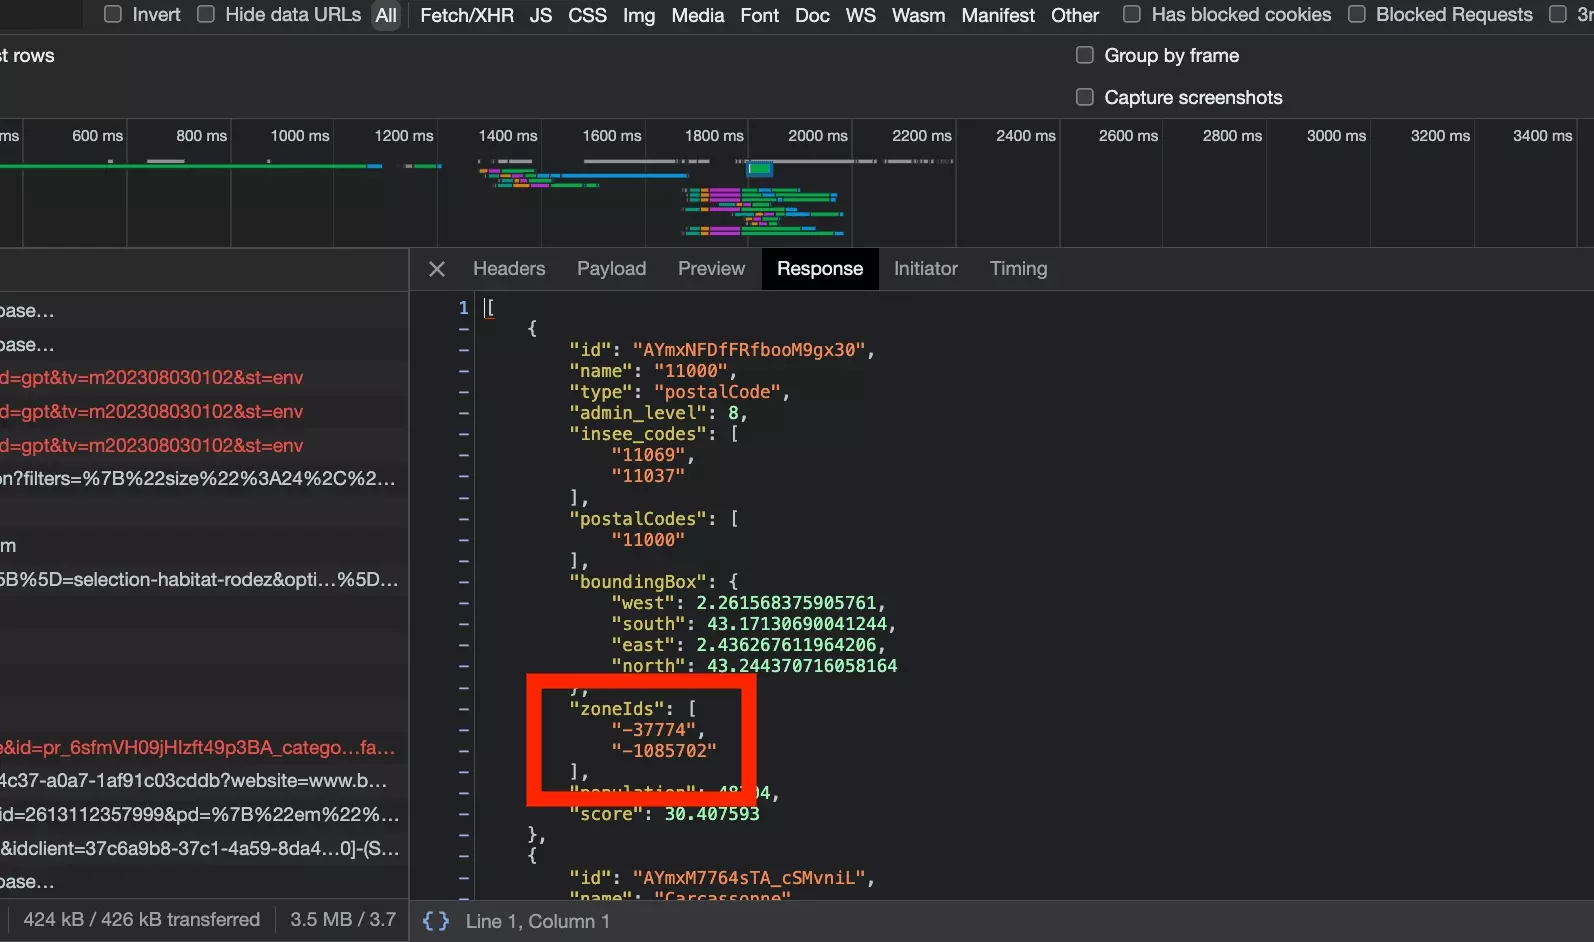The image size is (1594, 942).
Task: Open the Payload tab
Action: 611,269
